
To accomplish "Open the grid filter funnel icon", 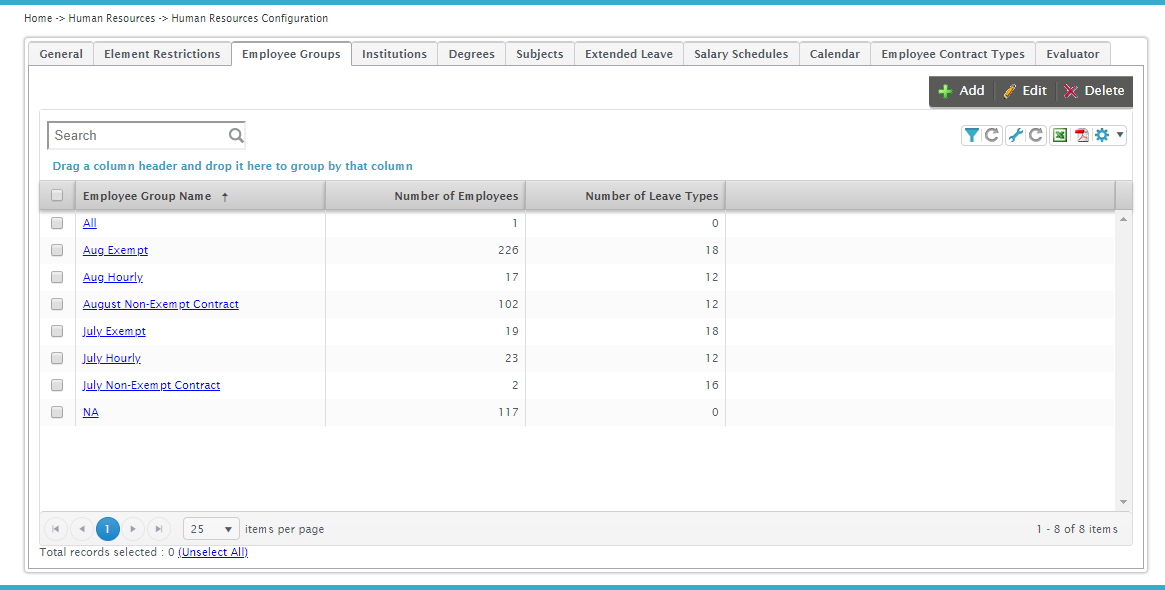I will point(971,135).
